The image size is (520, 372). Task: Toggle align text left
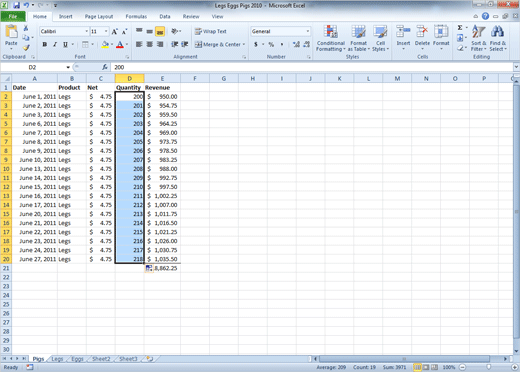(x=139, y=44)
